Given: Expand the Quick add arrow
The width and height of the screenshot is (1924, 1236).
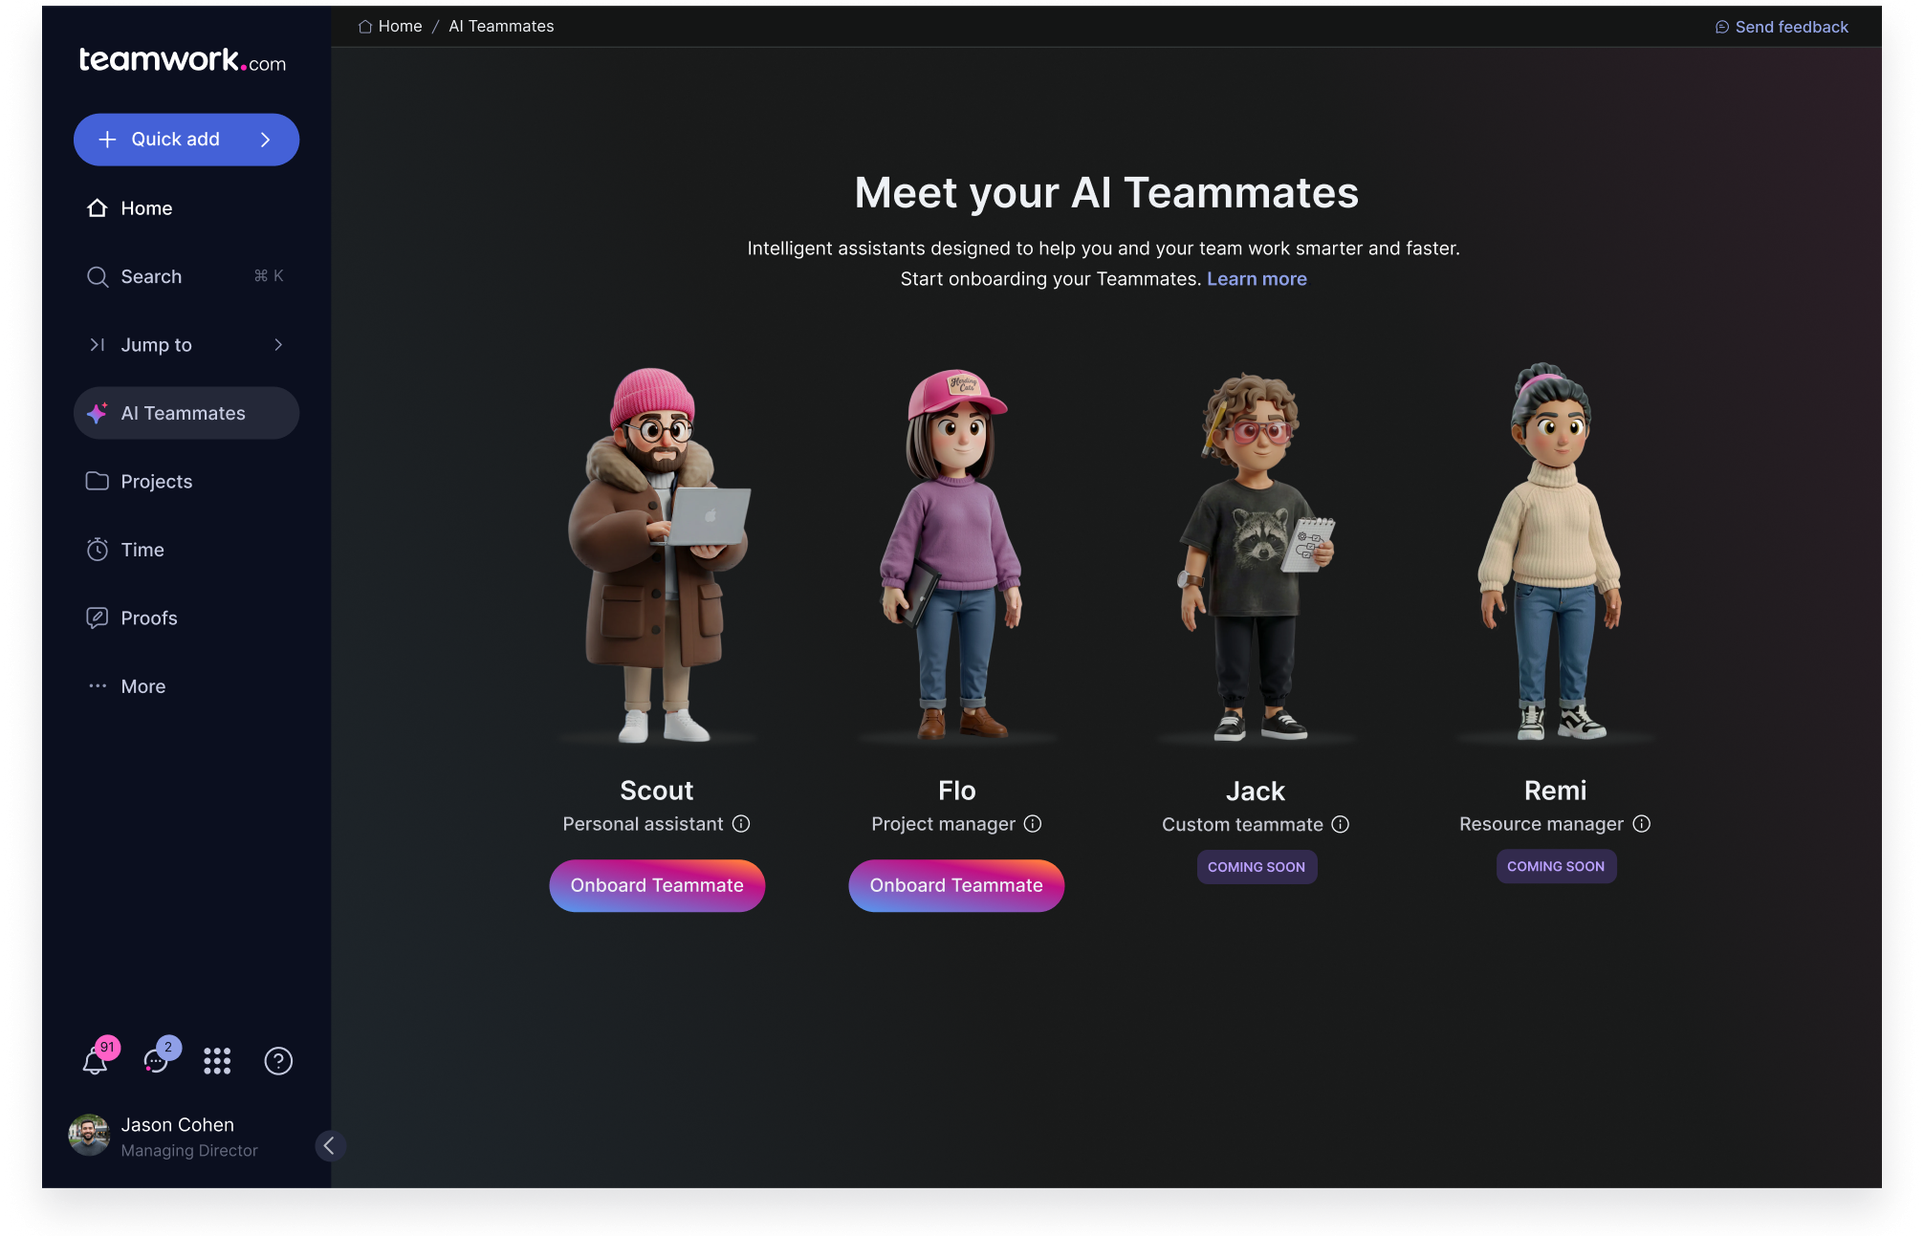Looking at the screenshot, I should coord(266,140).
